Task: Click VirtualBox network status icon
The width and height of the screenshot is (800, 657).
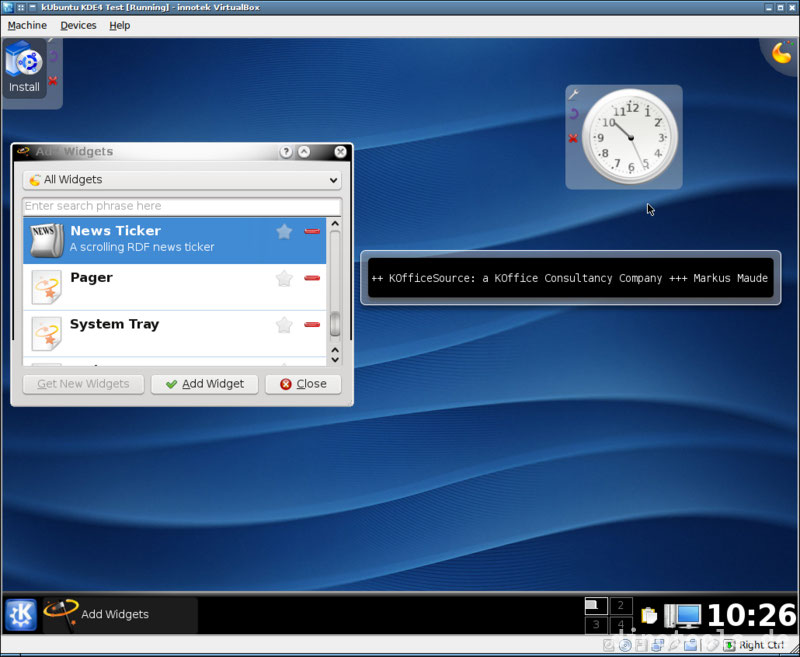Action: point(657,645)
